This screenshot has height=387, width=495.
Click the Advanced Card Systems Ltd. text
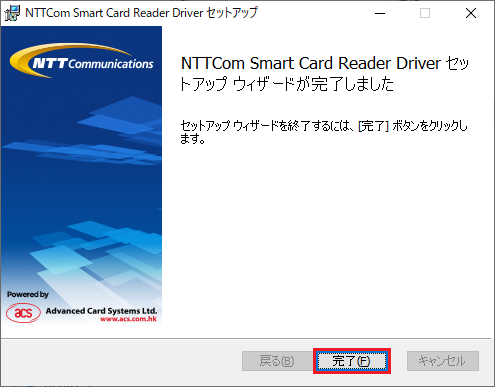[x=101, y=311]
